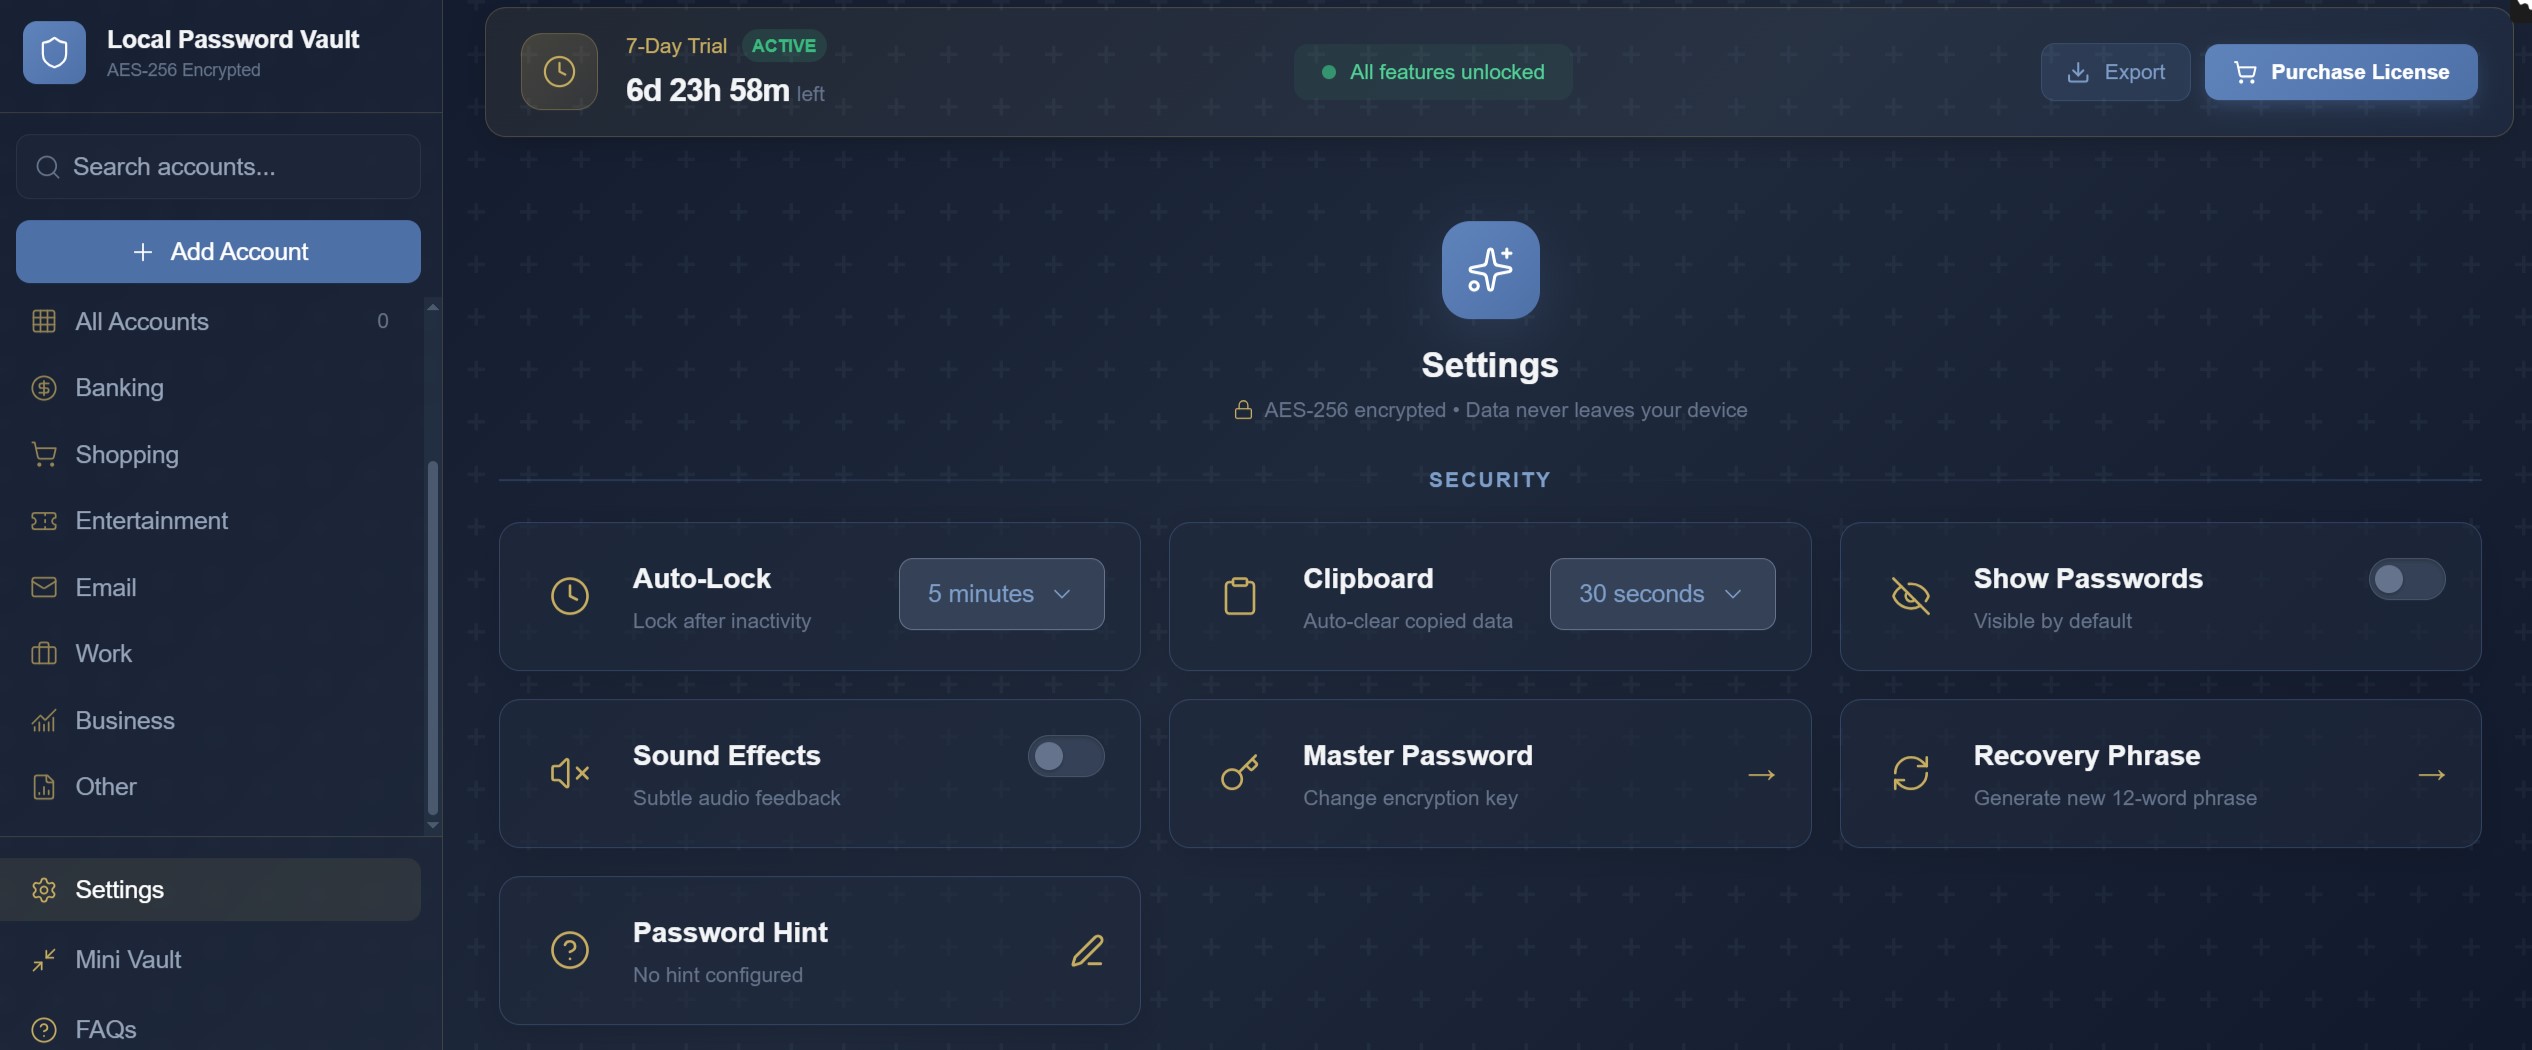This screenshot has width=2532, height=1050.
Task: Click the Master Password key icon
Action: (1239, 772)
